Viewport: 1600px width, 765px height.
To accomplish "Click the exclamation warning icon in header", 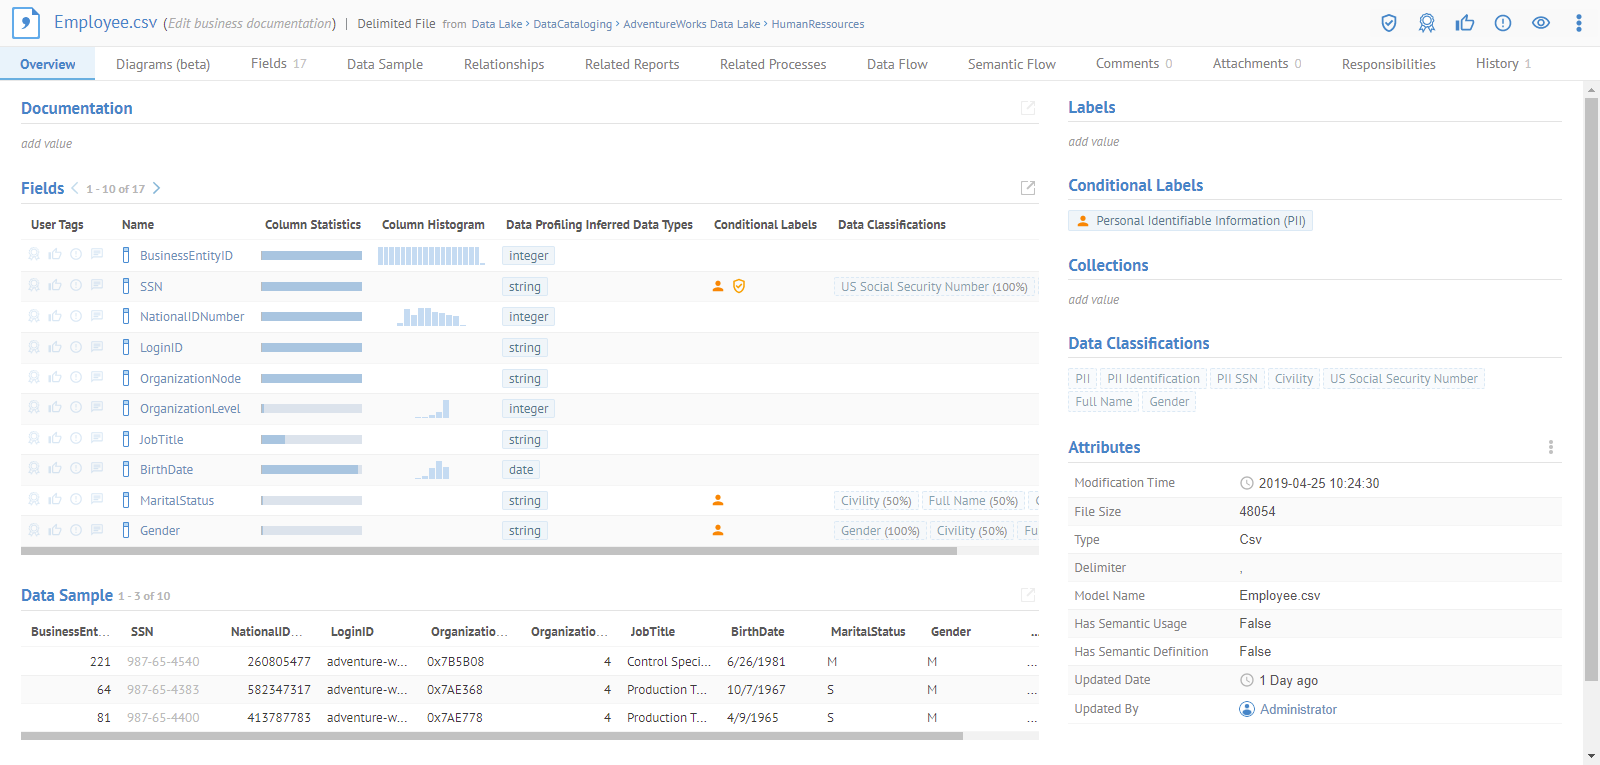I will coord(1502,23).
